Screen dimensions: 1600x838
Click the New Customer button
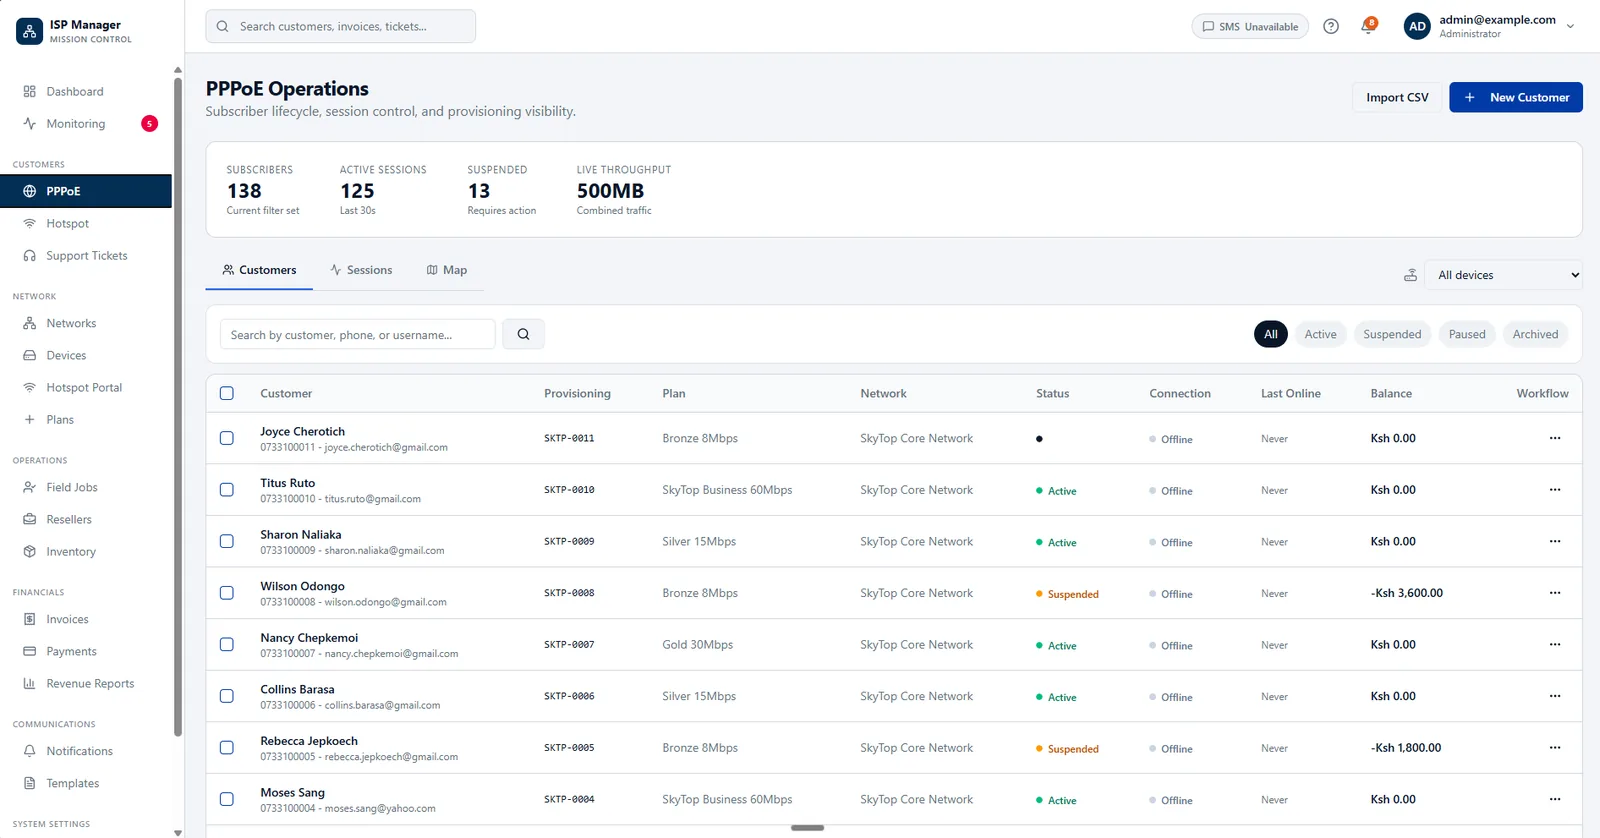1516,97
